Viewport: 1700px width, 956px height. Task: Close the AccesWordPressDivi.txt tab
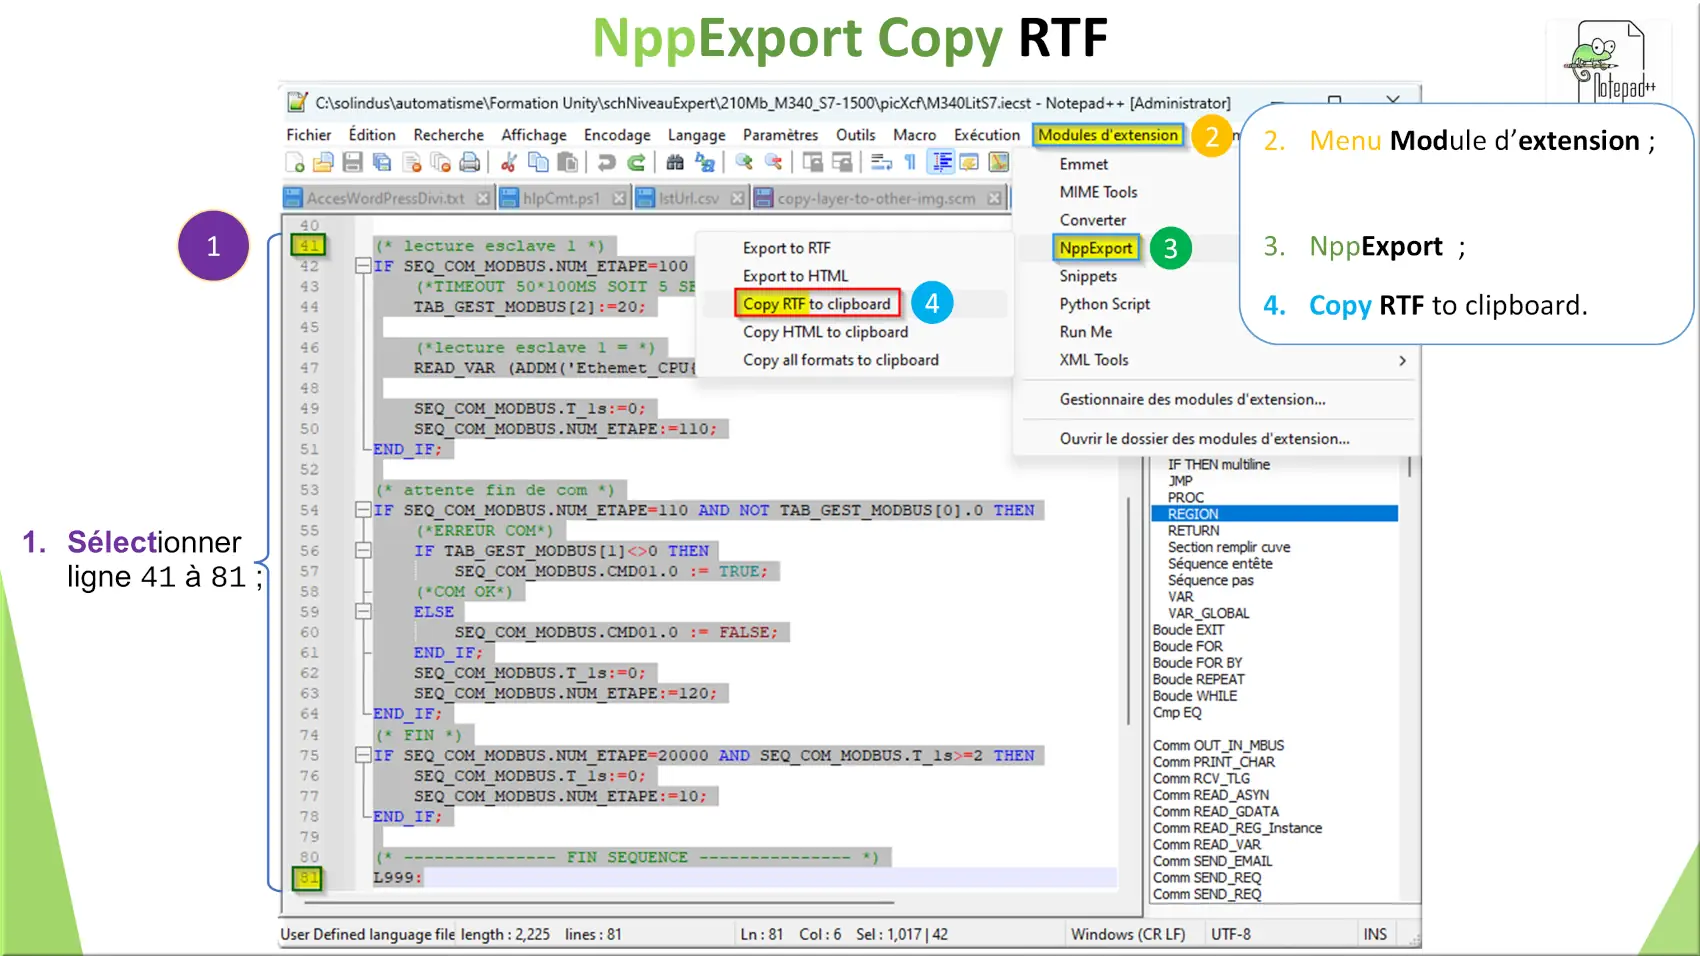(x=483, y=198)
